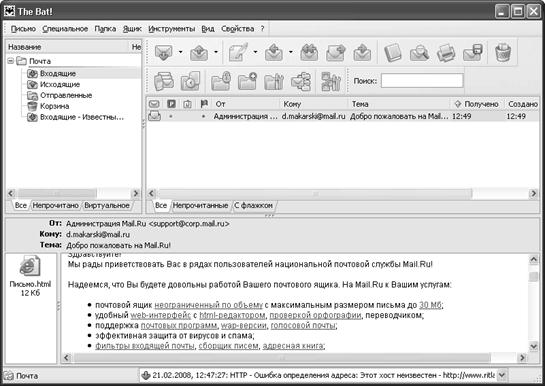Click the vertical scrollbar thumb of the message body
Image resolution: width=545 pixels, height=386 pixels.
click(533, 277)
